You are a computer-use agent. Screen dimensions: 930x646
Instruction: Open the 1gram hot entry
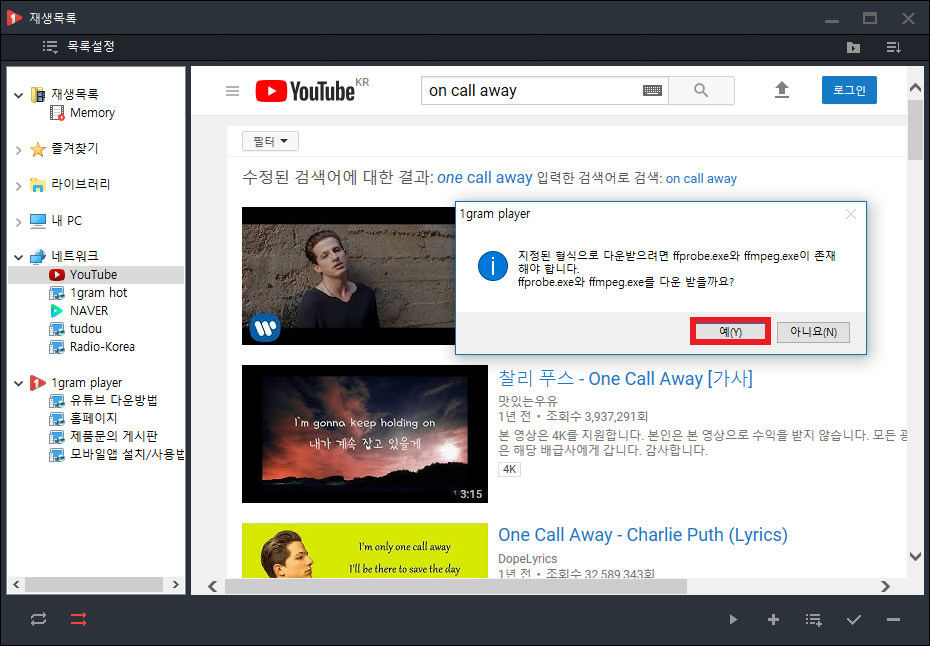pyautogui.click(x=98, y=292)
